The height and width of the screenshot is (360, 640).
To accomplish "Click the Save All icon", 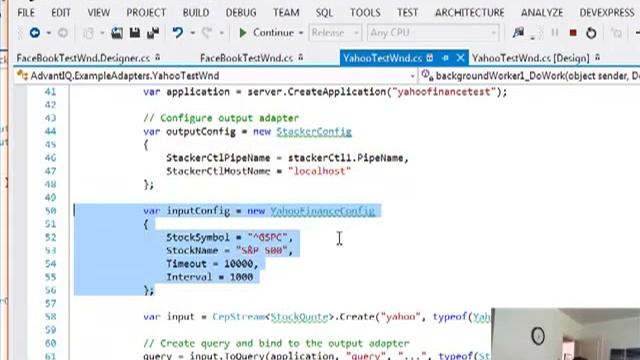I will 153,33.
